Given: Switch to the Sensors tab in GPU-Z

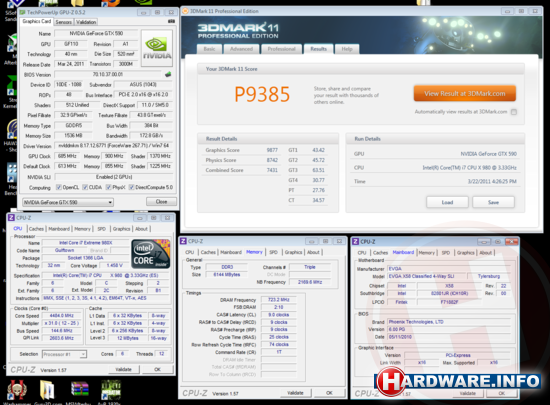Looking at the screenshot, I should [63, 22].
